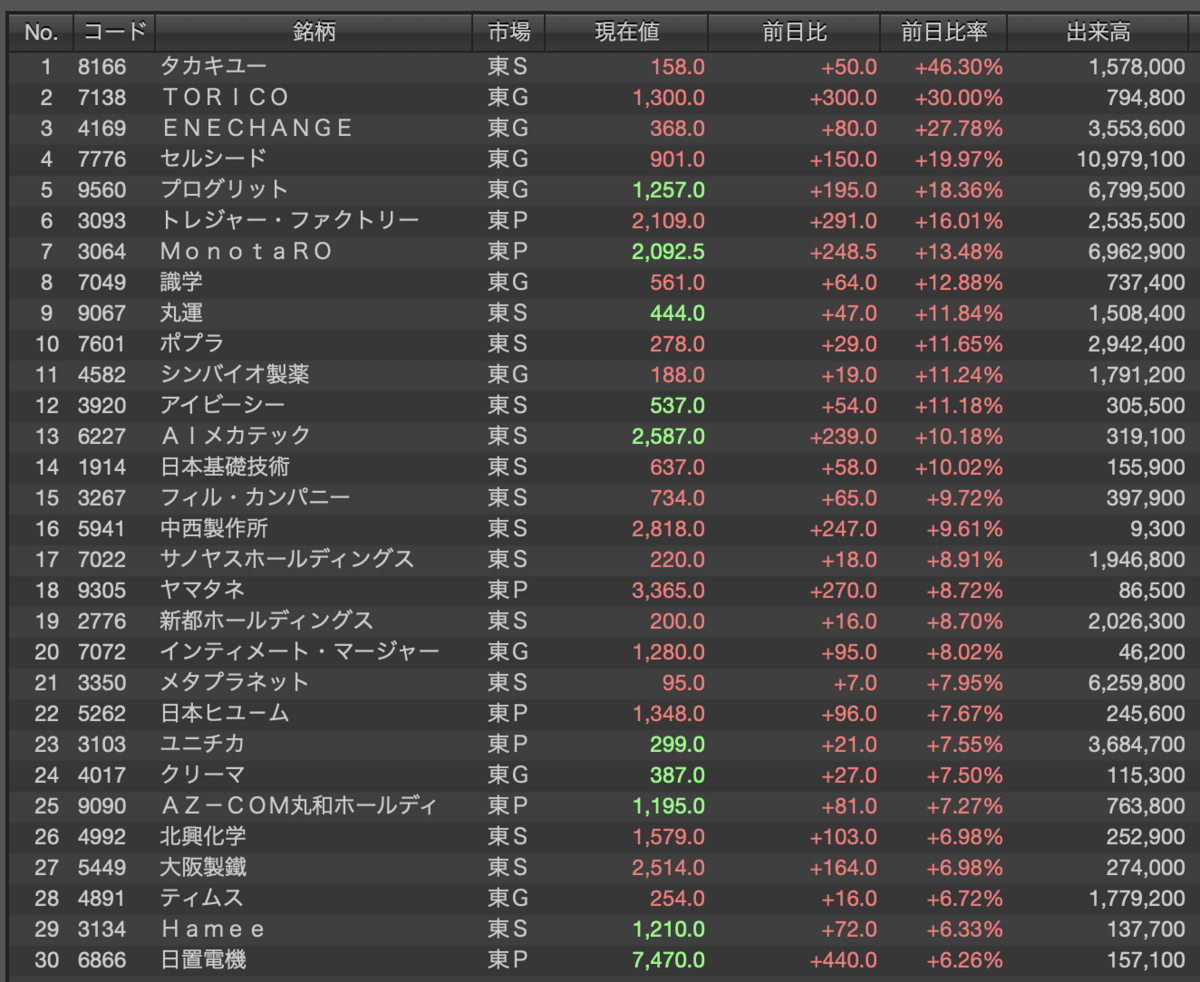Click stock code 3093

click(x=102, y=221)
